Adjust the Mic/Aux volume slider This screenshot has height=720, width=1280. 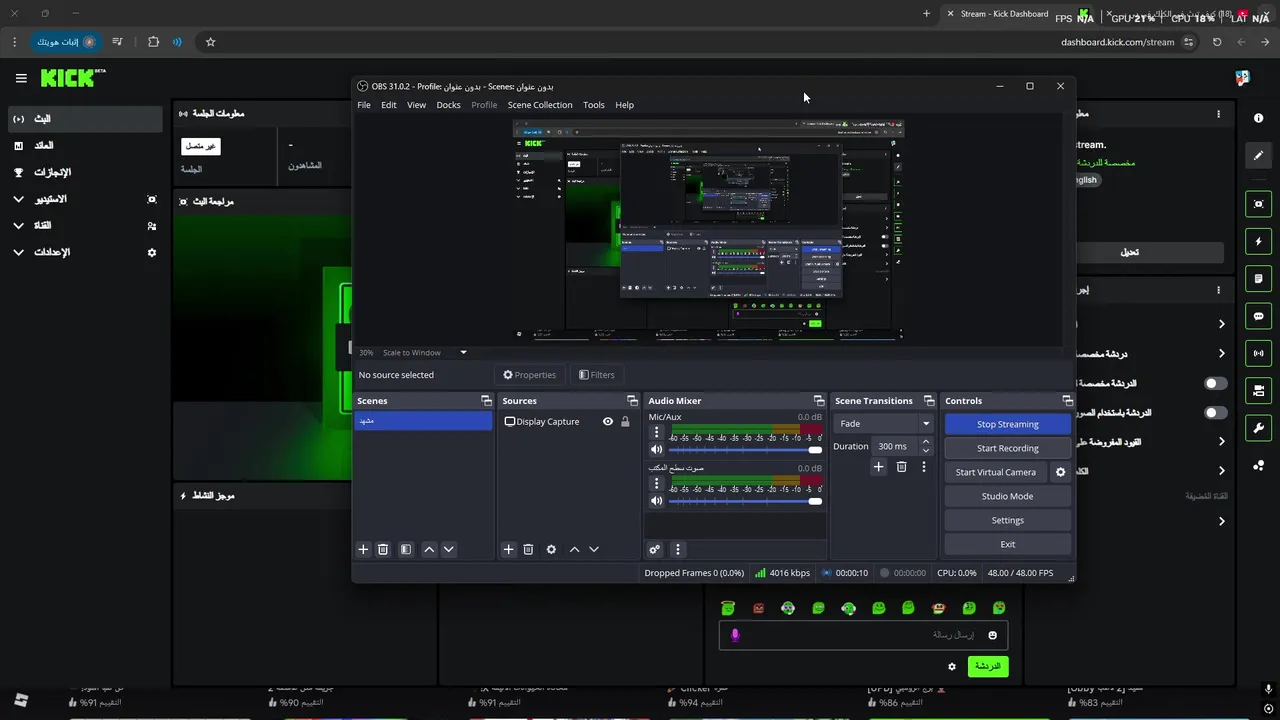coord(745,450)
